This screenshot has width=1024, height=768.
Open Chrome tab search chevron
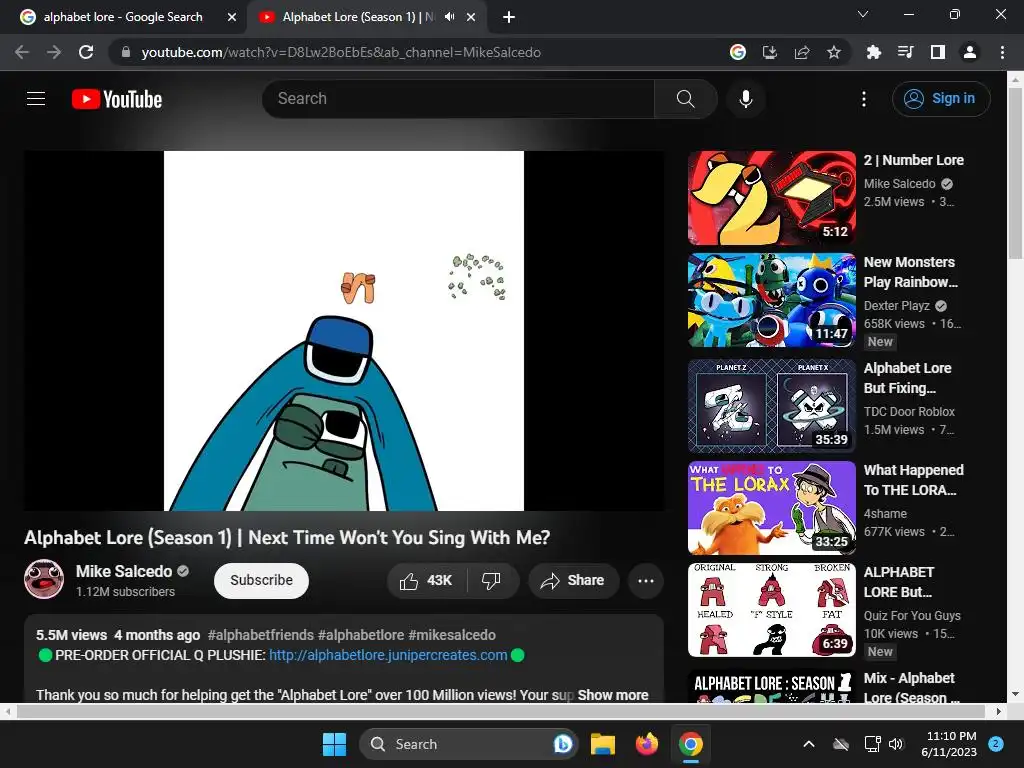863,14
